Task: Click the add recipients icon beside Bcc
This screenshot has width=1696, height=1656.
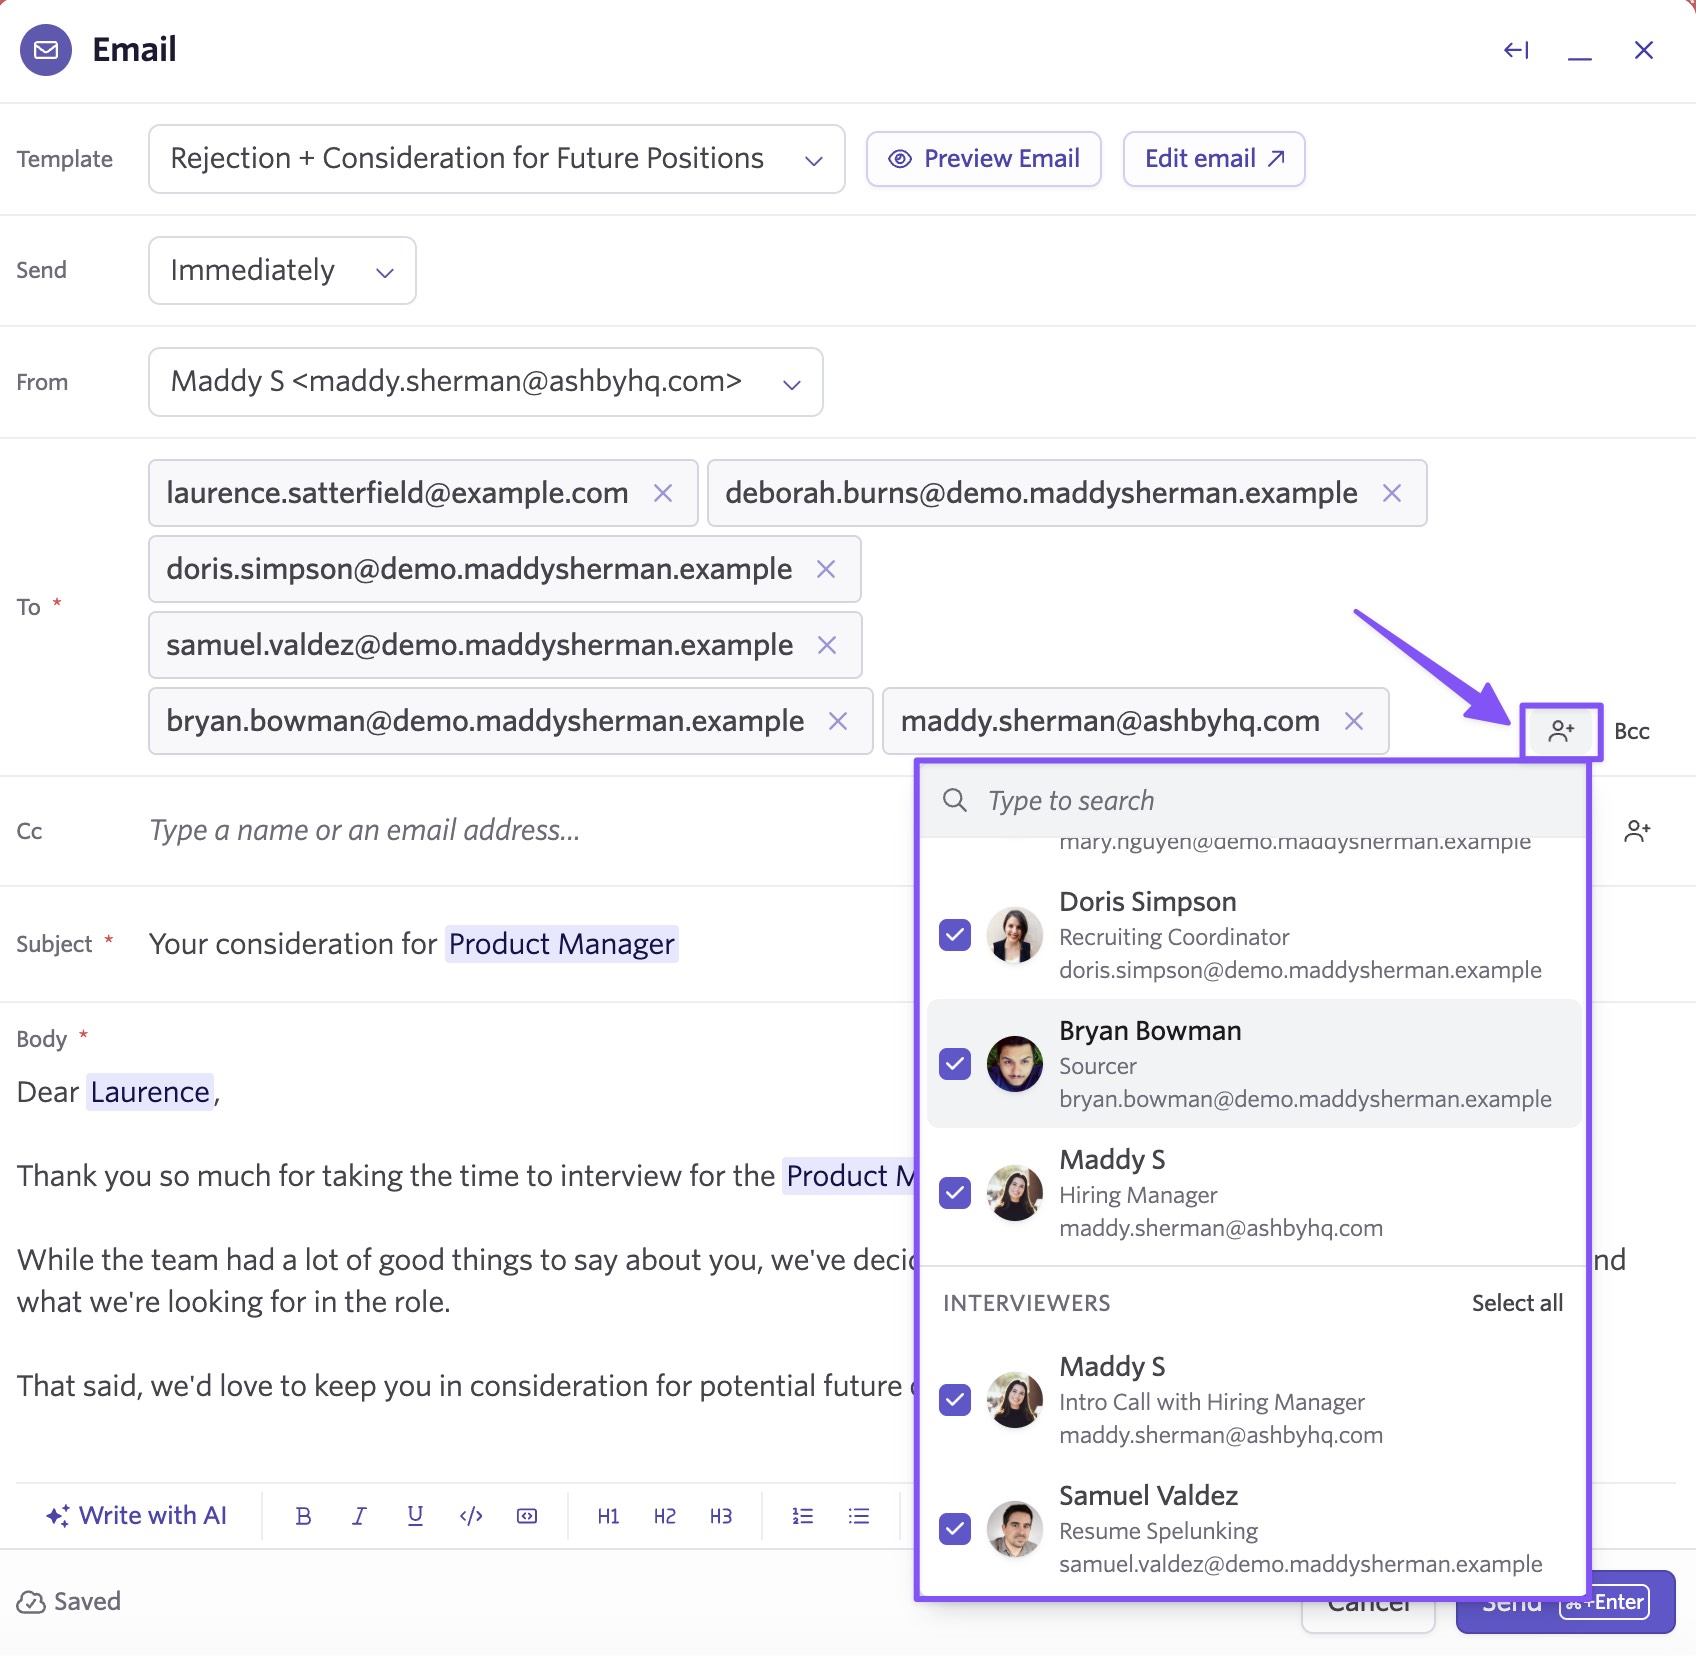Action: [x=1560, y=731]
